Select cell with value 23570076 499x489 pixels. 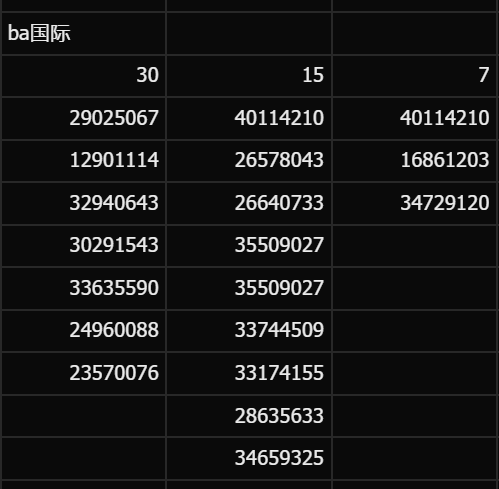(84, 373)
